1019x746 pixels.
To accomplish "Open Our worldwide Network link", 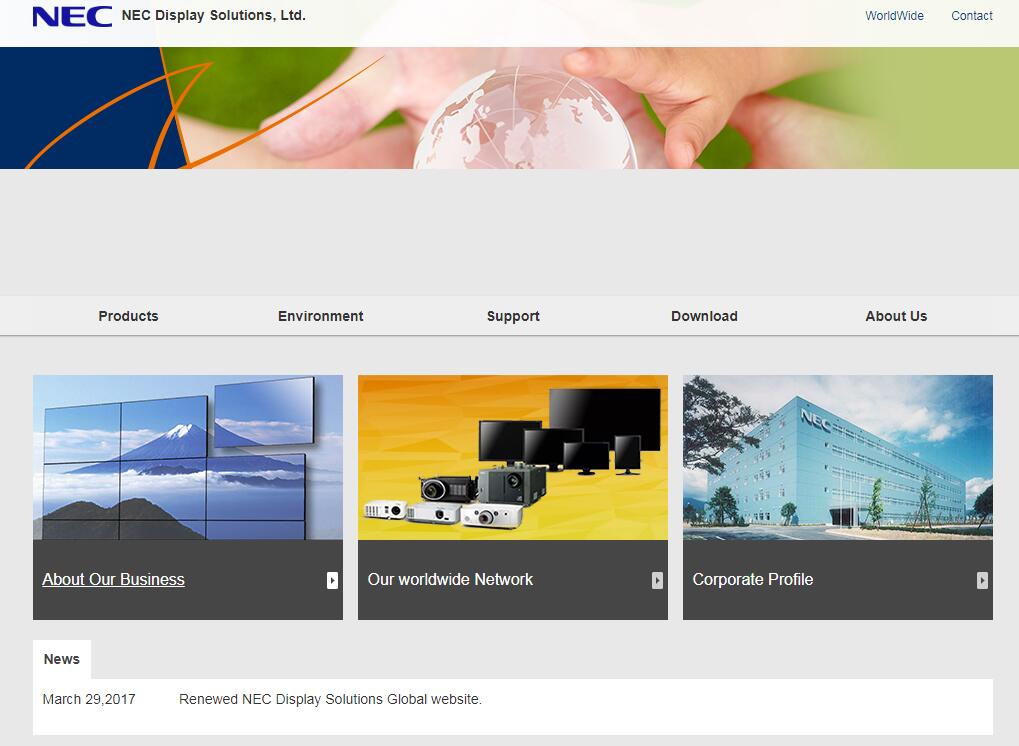I will pos(450,580).
